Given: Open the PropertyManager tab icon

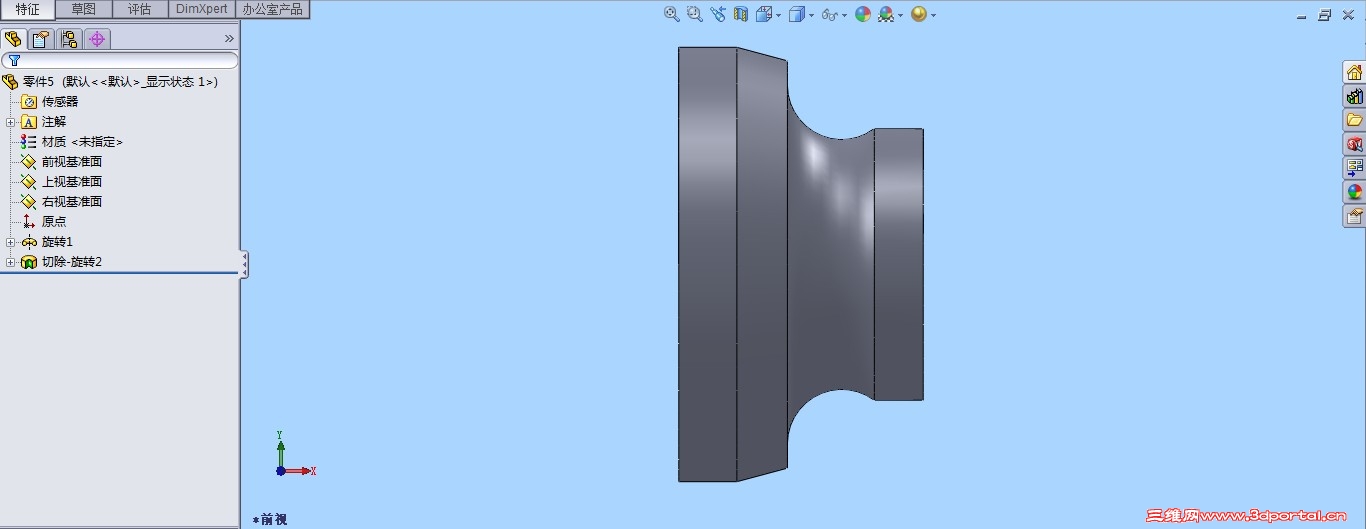Looking at the screenshot, I should 41,39.
